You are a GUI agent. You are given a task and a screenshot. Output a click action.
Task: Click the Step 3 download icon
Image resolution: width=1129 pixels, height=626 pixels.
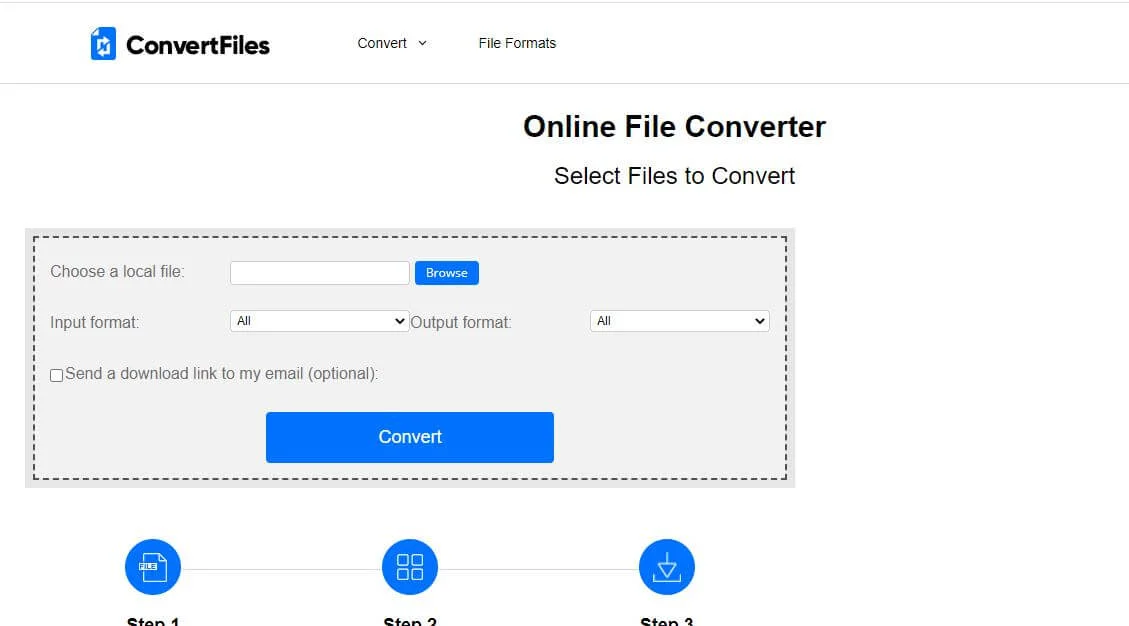[667, 567]
